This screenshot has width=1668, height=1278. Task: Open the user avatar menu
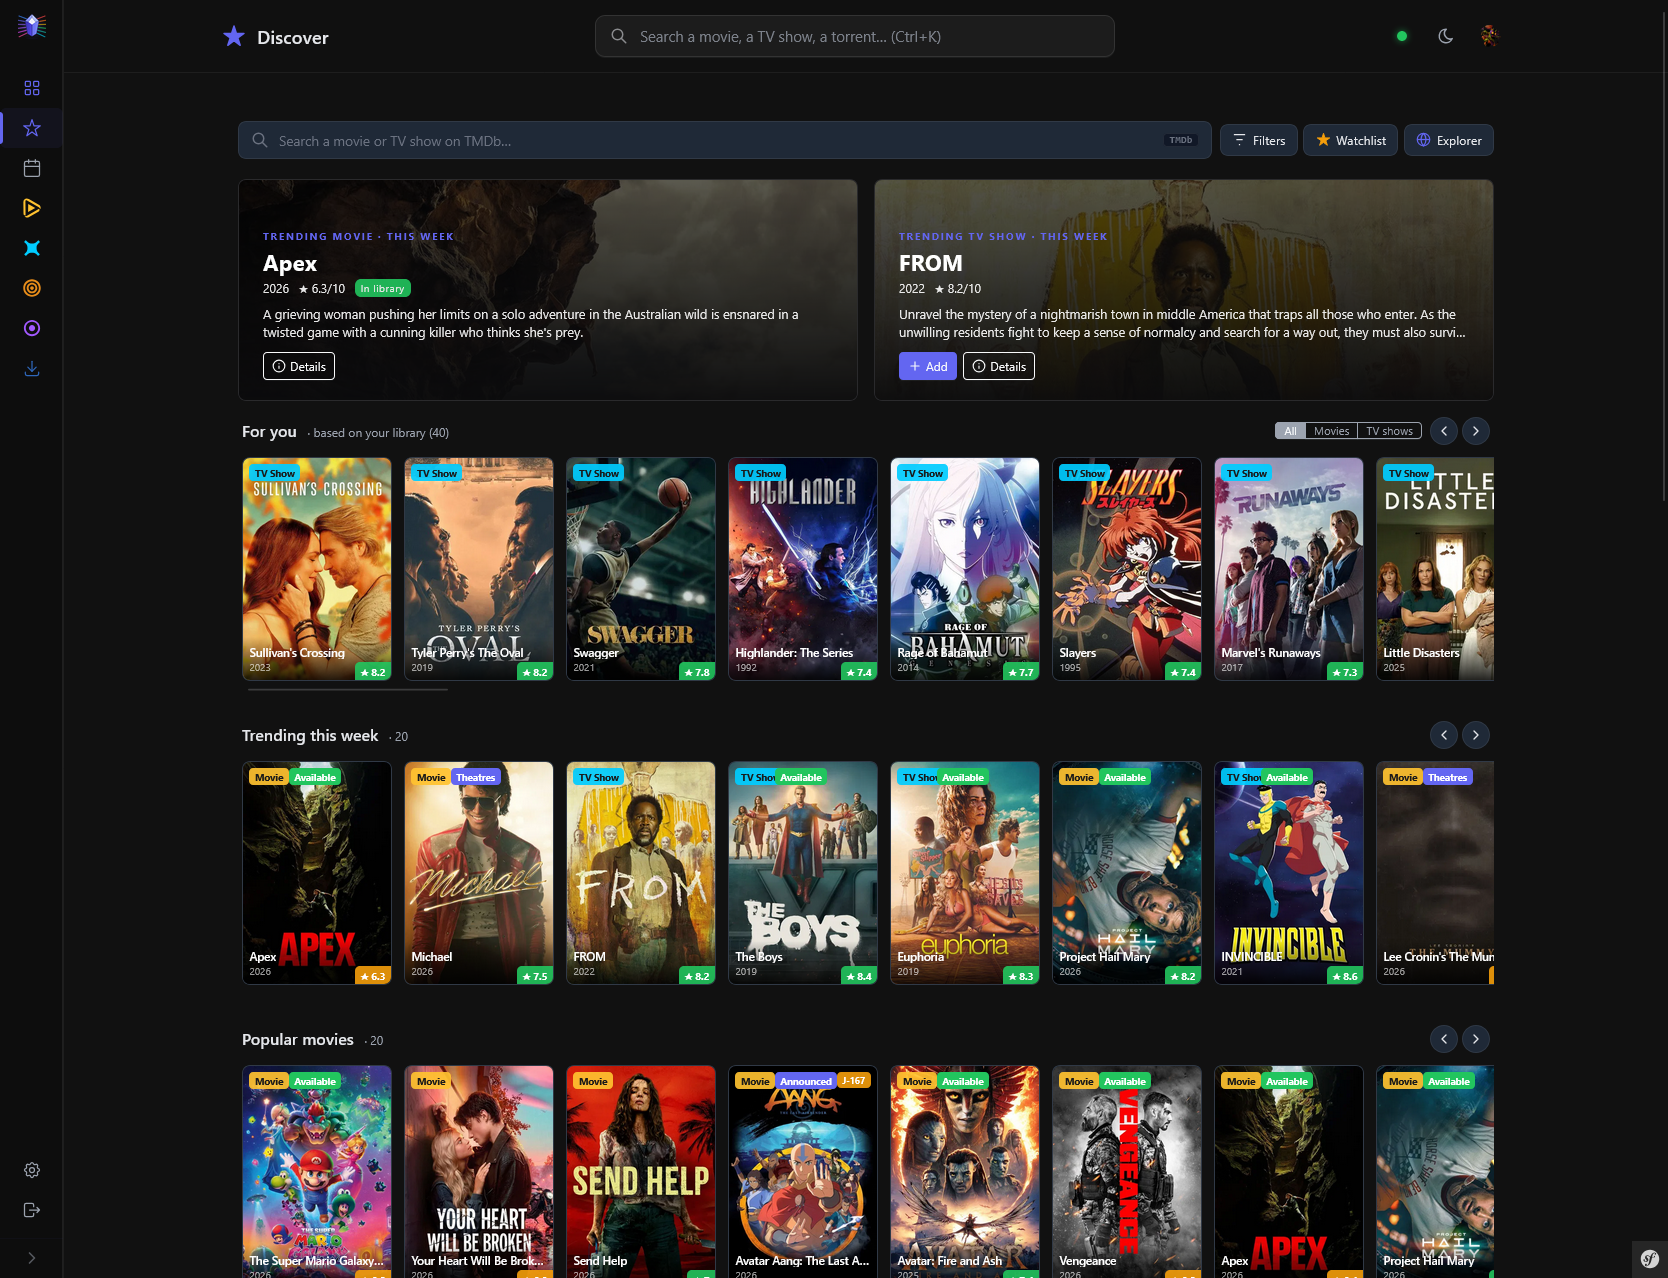click(1490, 36)
